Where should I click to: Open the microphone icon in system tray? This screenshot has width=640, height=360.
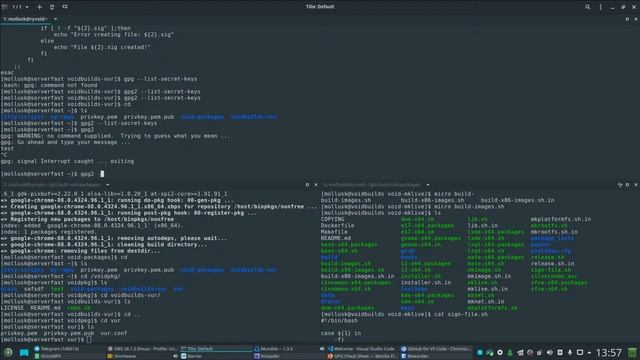[570, 353]
